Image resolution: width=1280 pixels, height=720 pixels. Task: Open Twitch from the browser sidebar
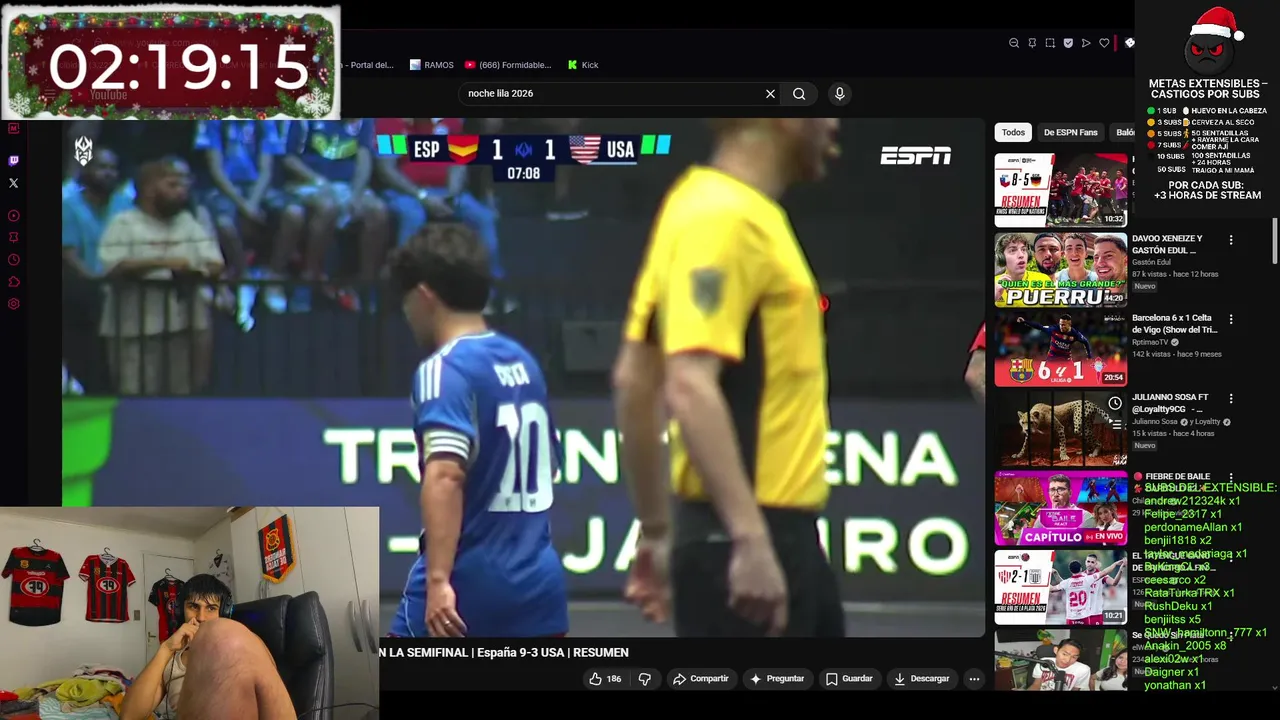(x=13, y=160)
